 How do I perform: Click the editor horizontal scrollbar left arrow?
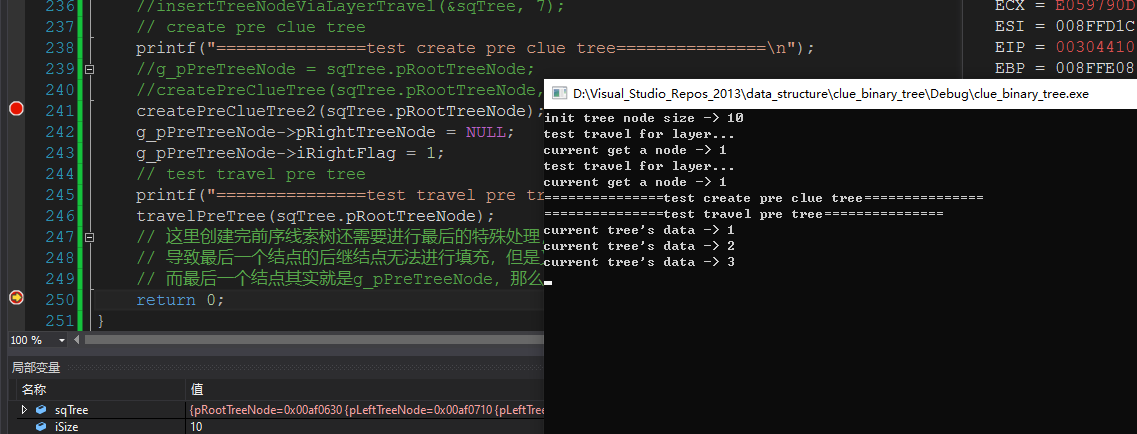(78, 340)
